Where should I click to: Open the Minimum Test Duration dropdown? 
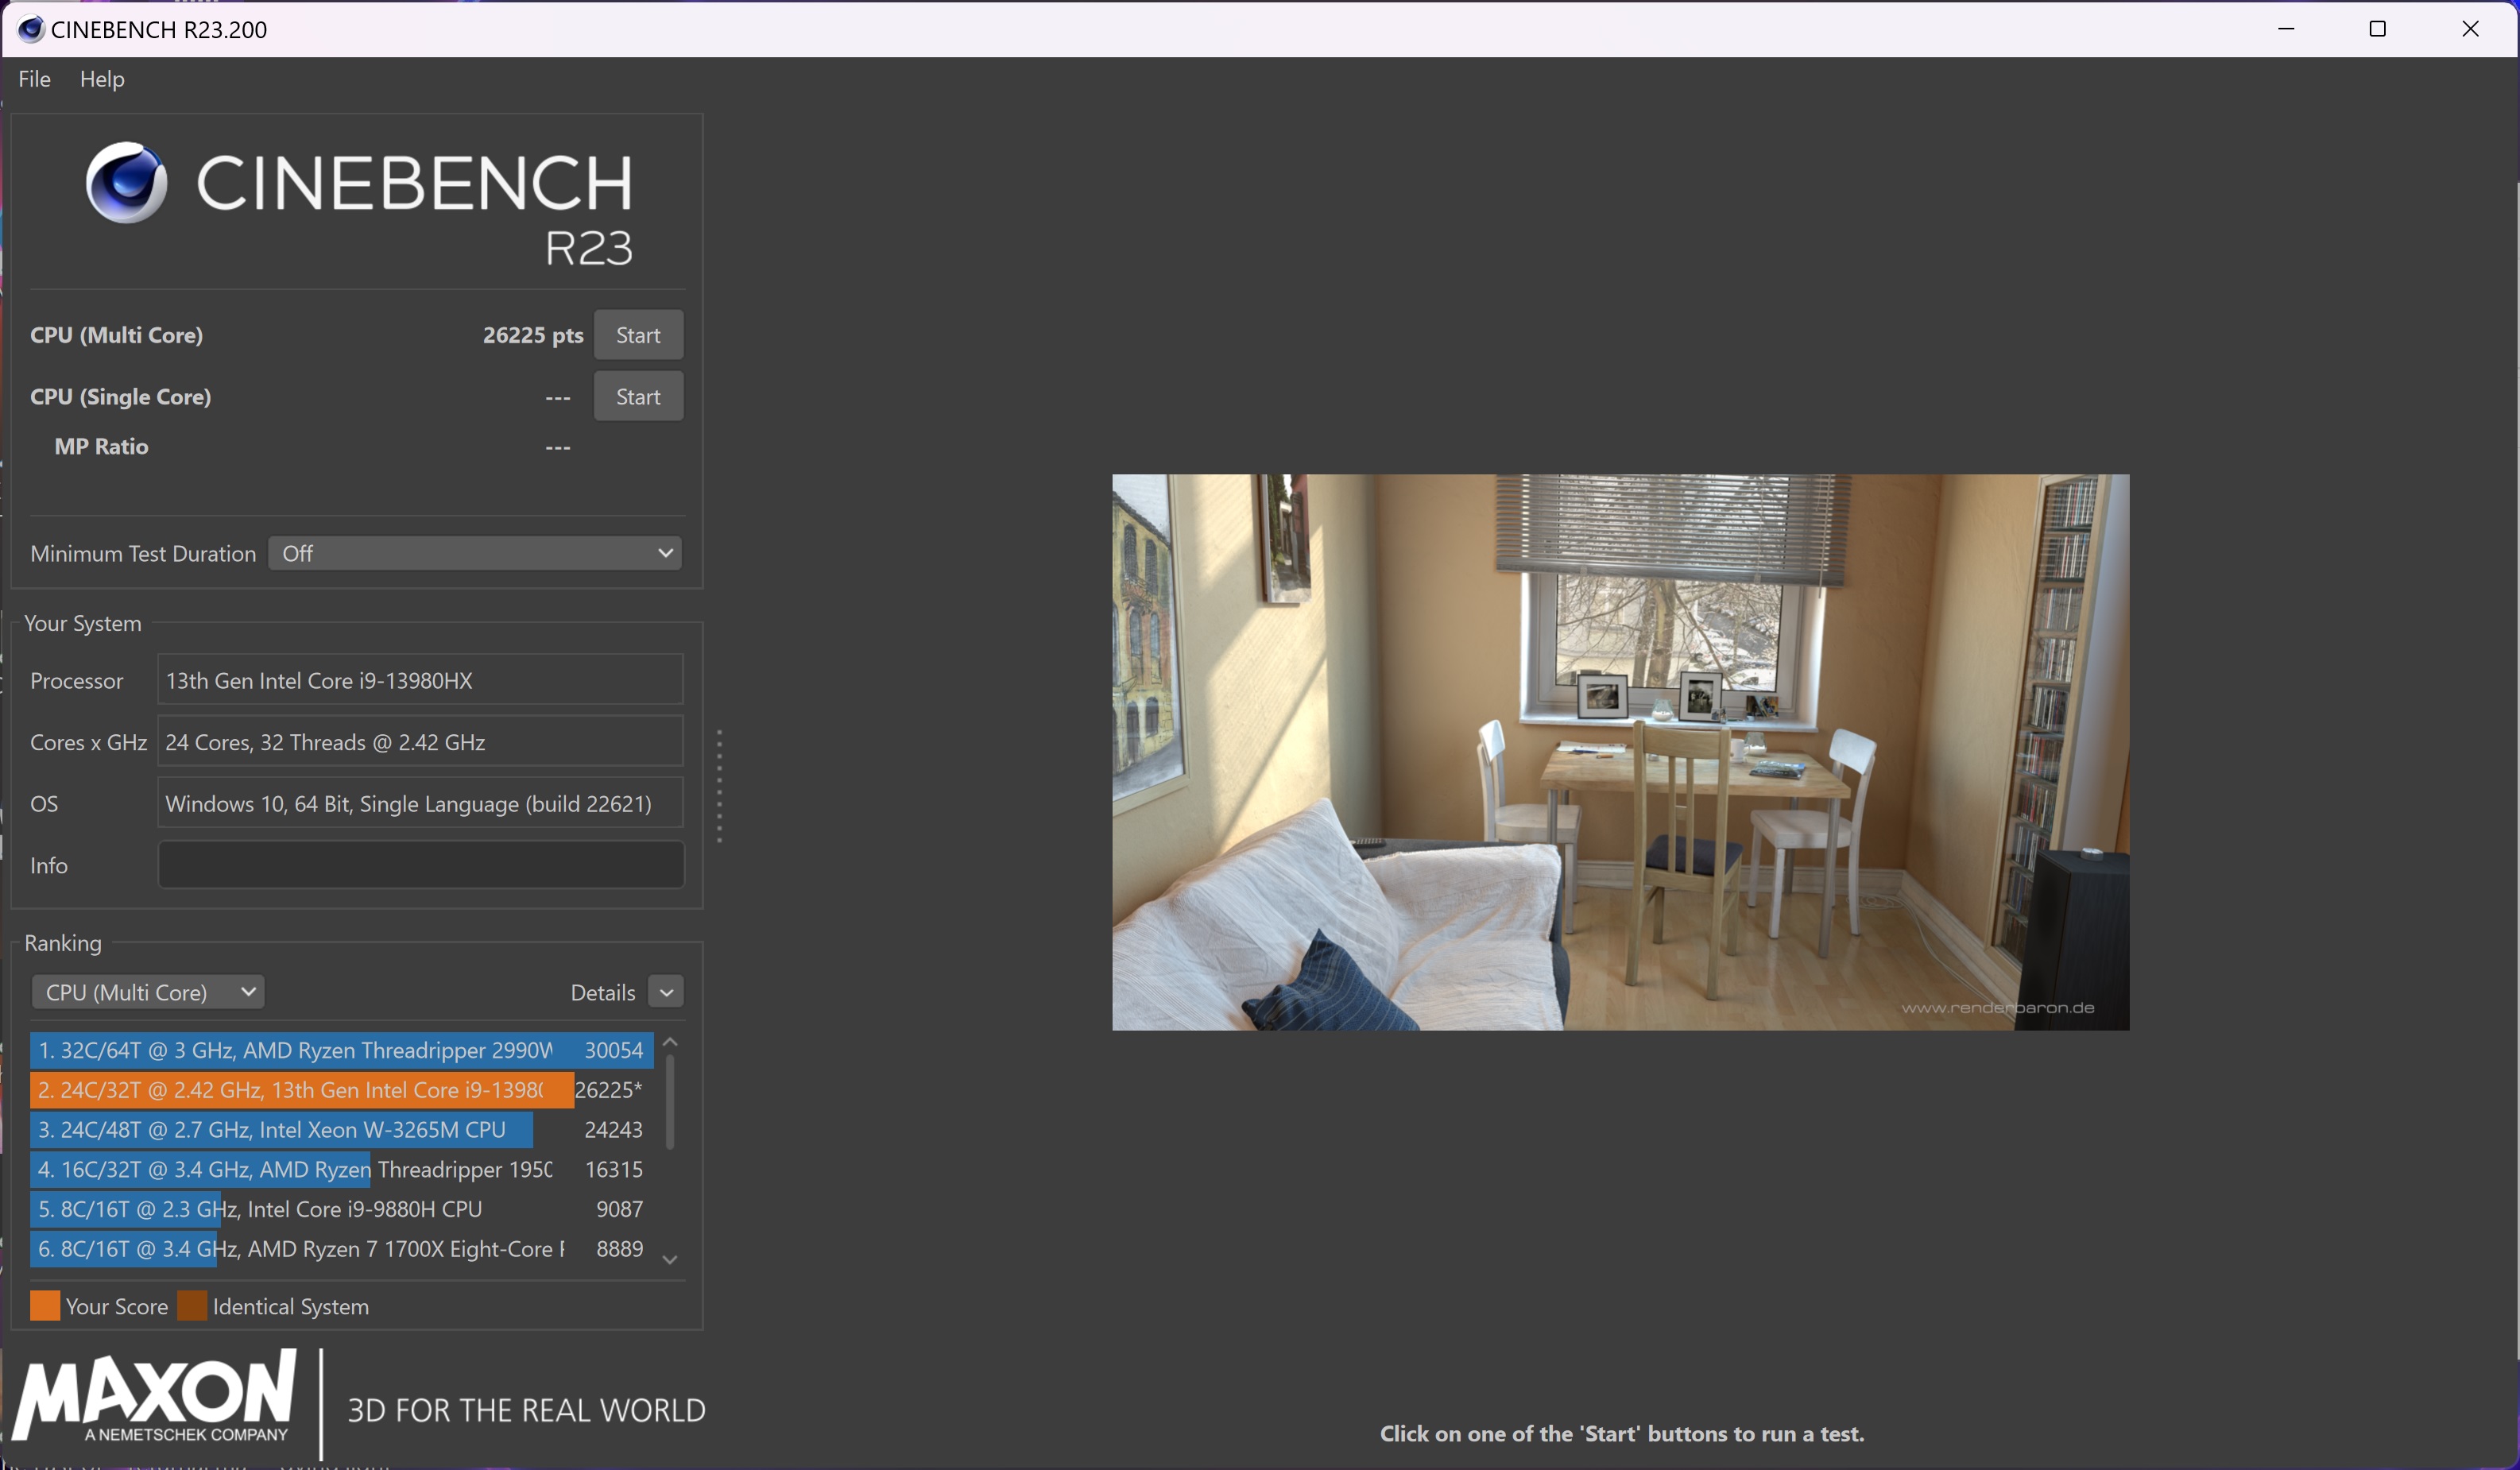(475, 553)
